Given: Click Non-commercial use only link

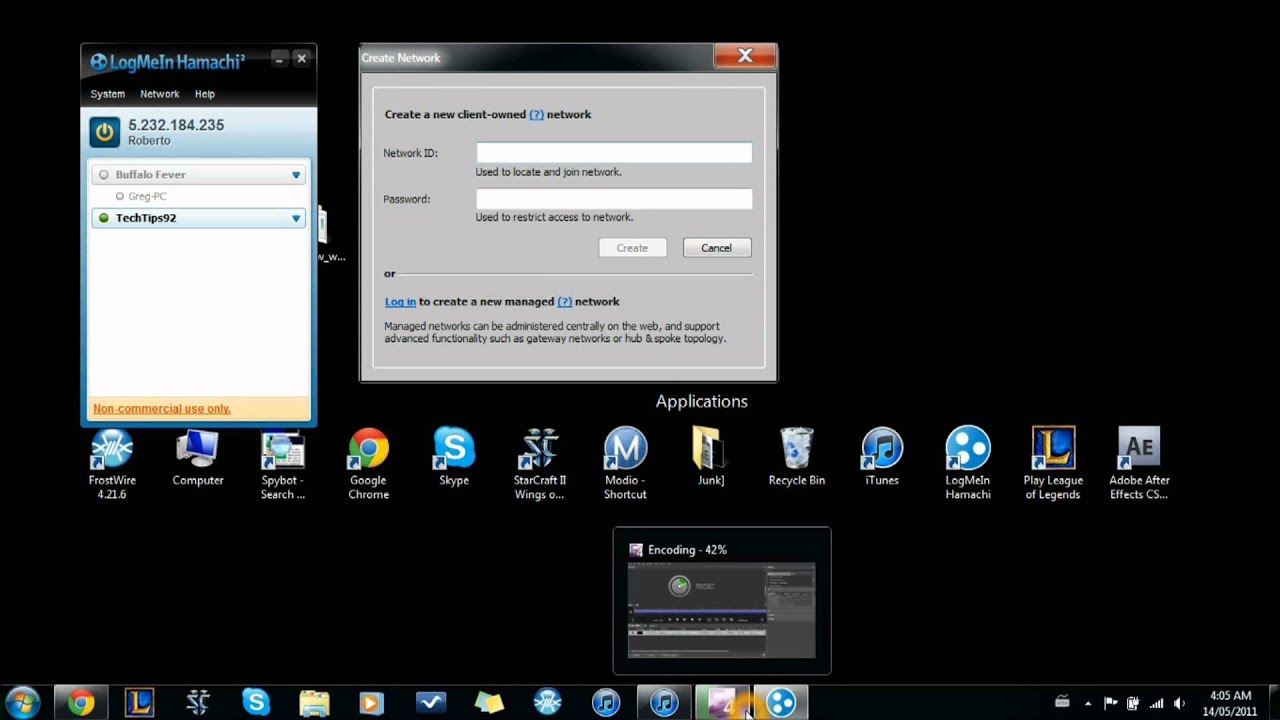Looking at the screenshot, I should pos(162,409).
